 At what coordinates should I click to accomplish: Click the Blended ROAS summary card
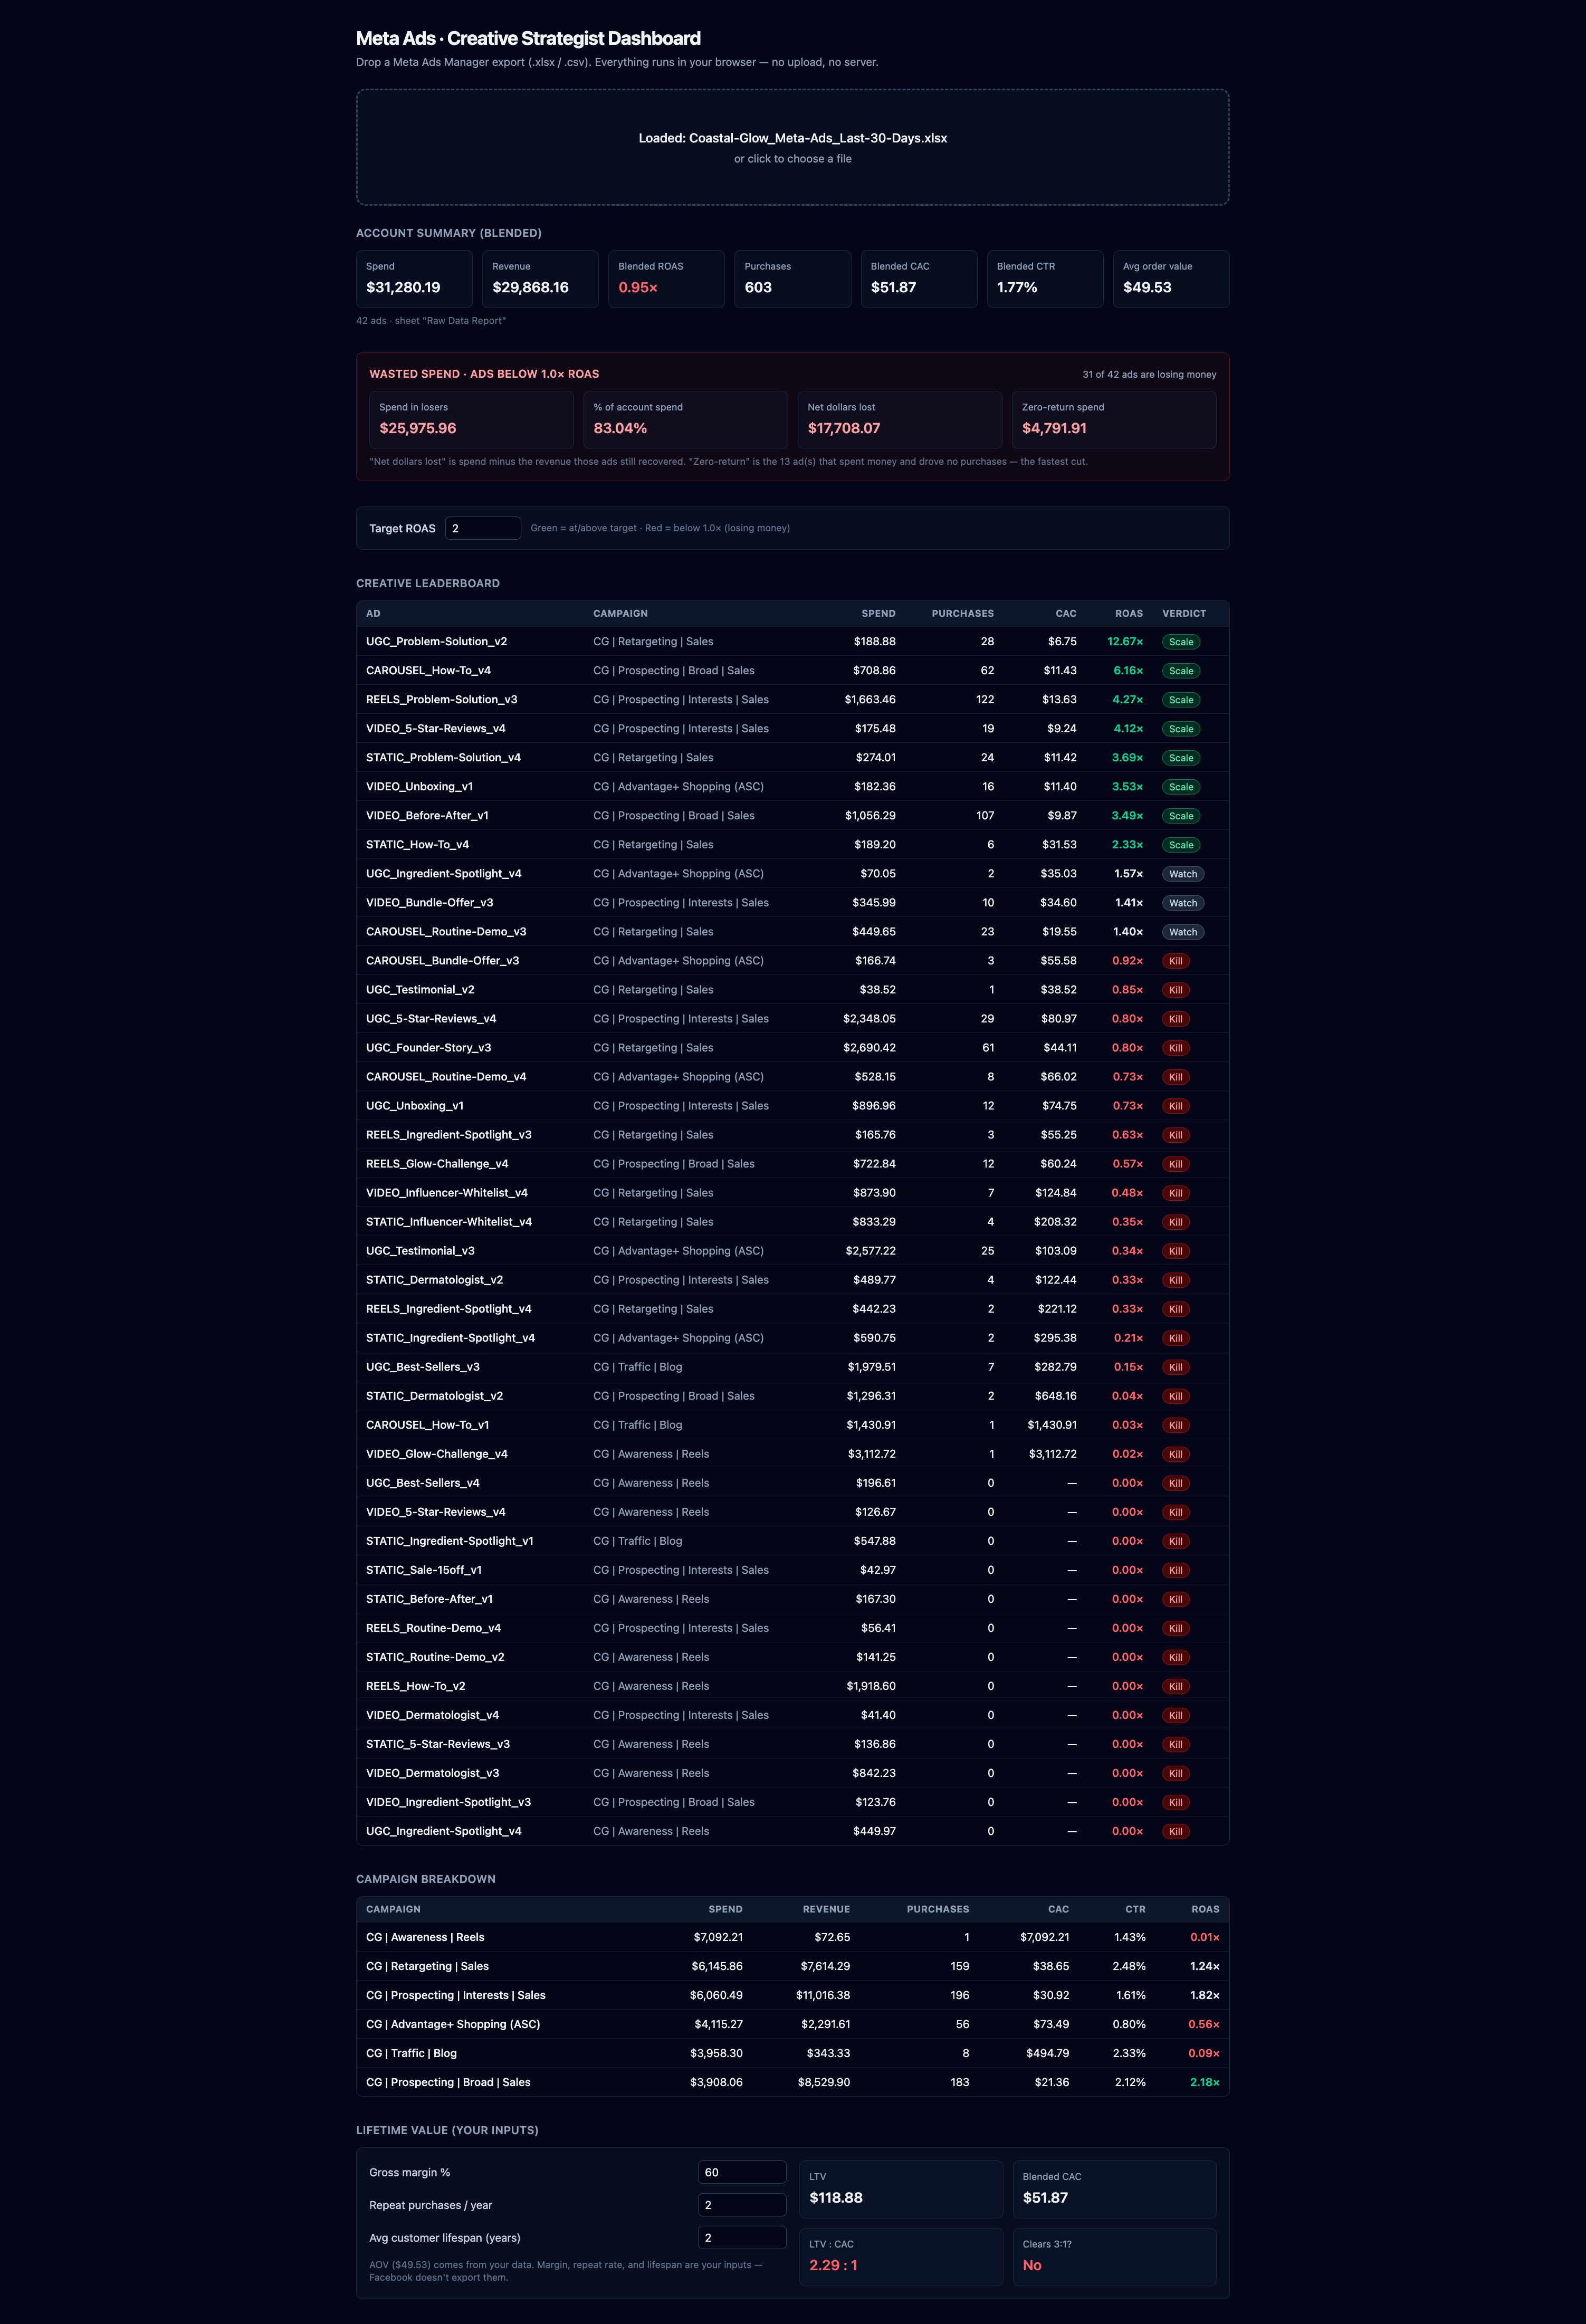(x=666, y=279)
